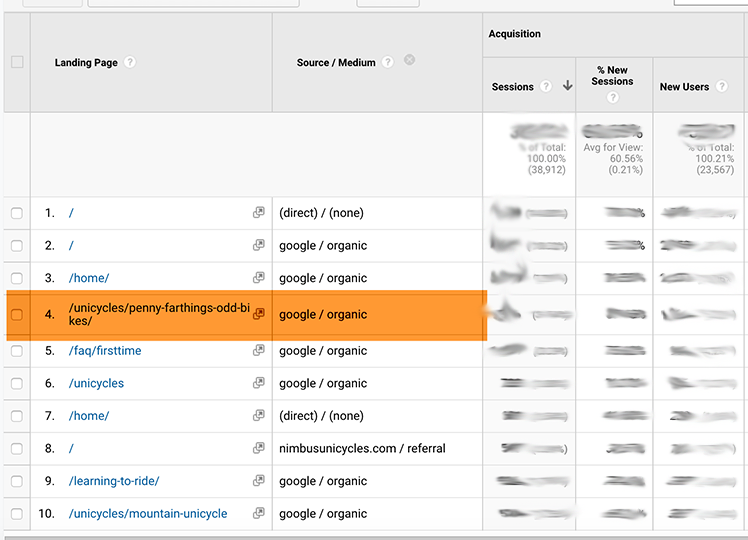Click the New Users column header

(x=684, y=87)
